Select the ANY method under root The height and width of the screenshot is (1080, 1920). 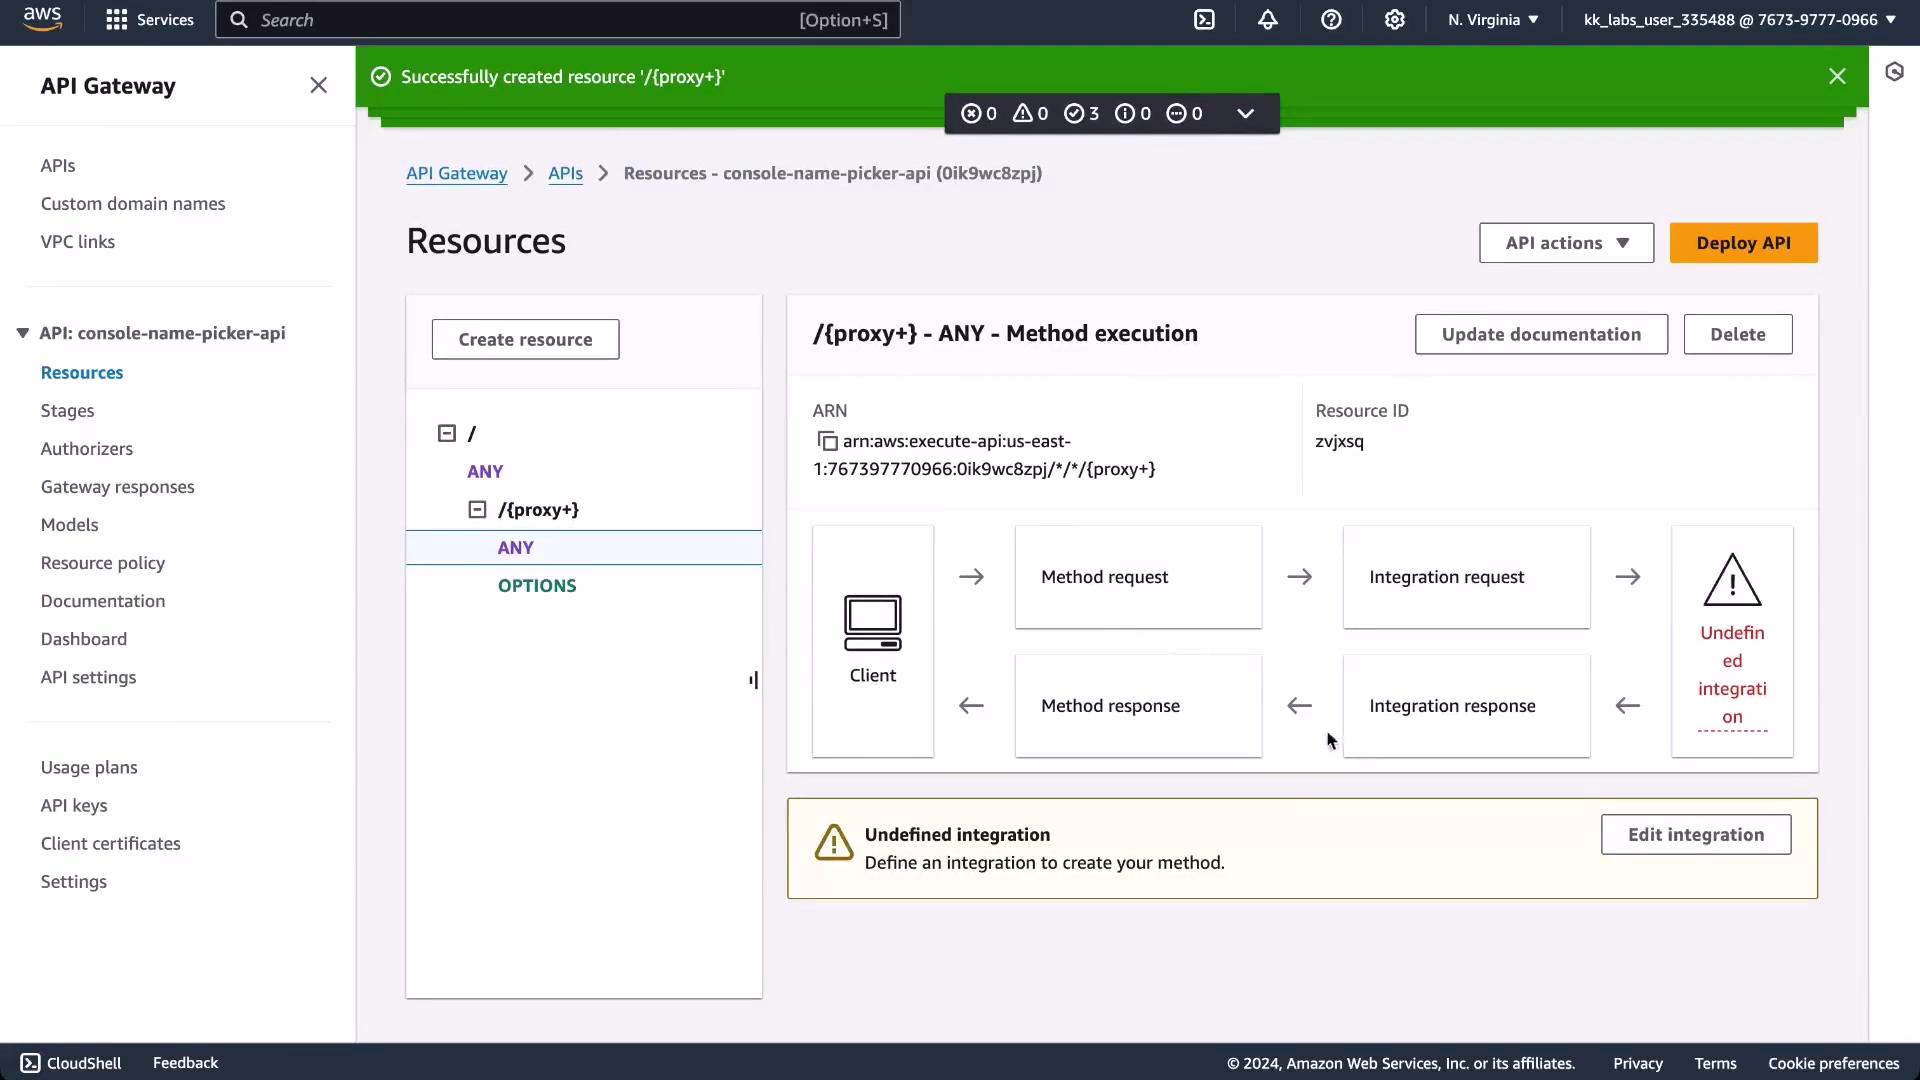pos(485,472)
